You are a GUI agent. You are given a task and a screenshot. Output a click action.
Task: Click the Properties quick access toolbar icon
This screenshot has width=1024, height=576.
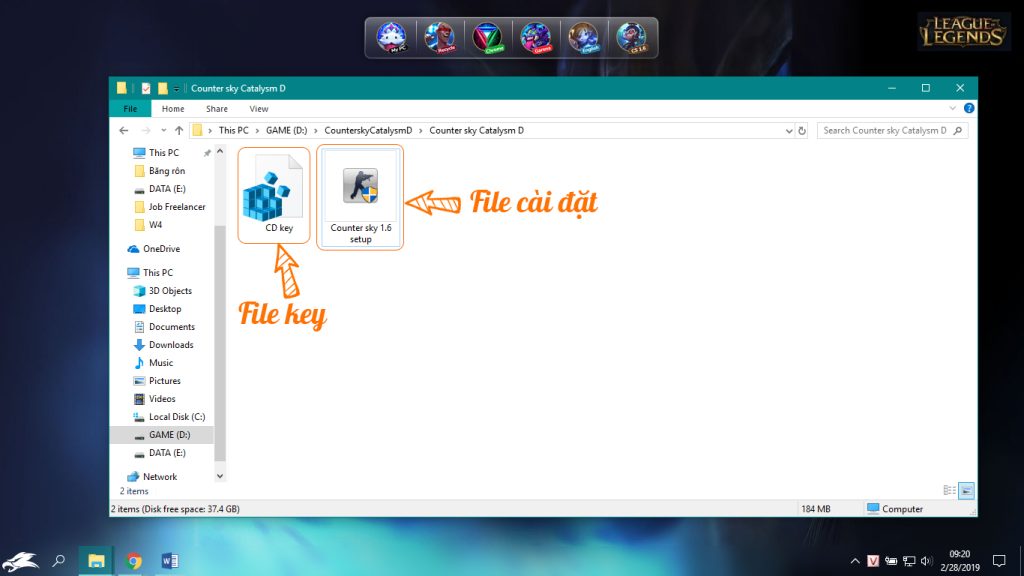tap(146, 88)
